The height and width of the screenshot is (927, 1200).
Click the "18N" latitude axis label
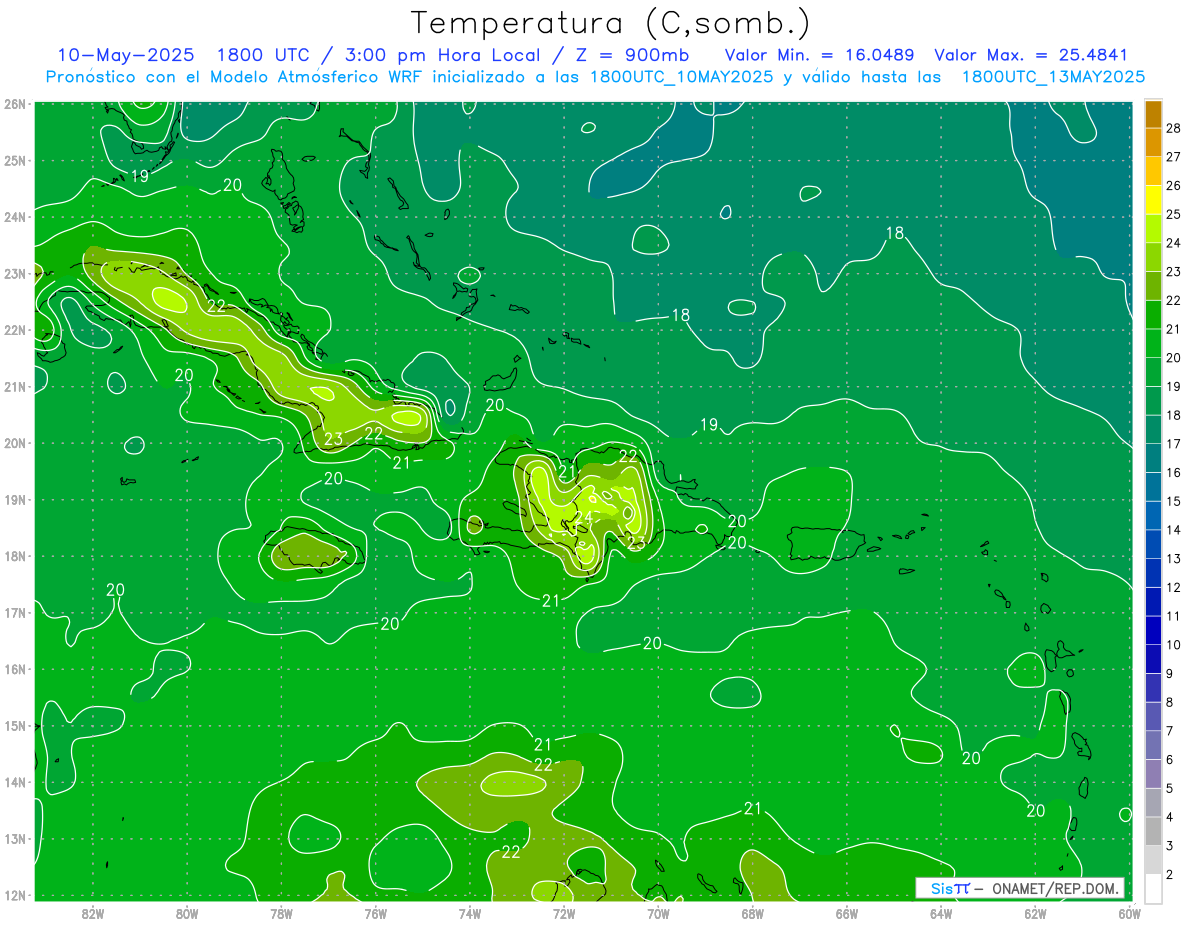coord(15,556)
